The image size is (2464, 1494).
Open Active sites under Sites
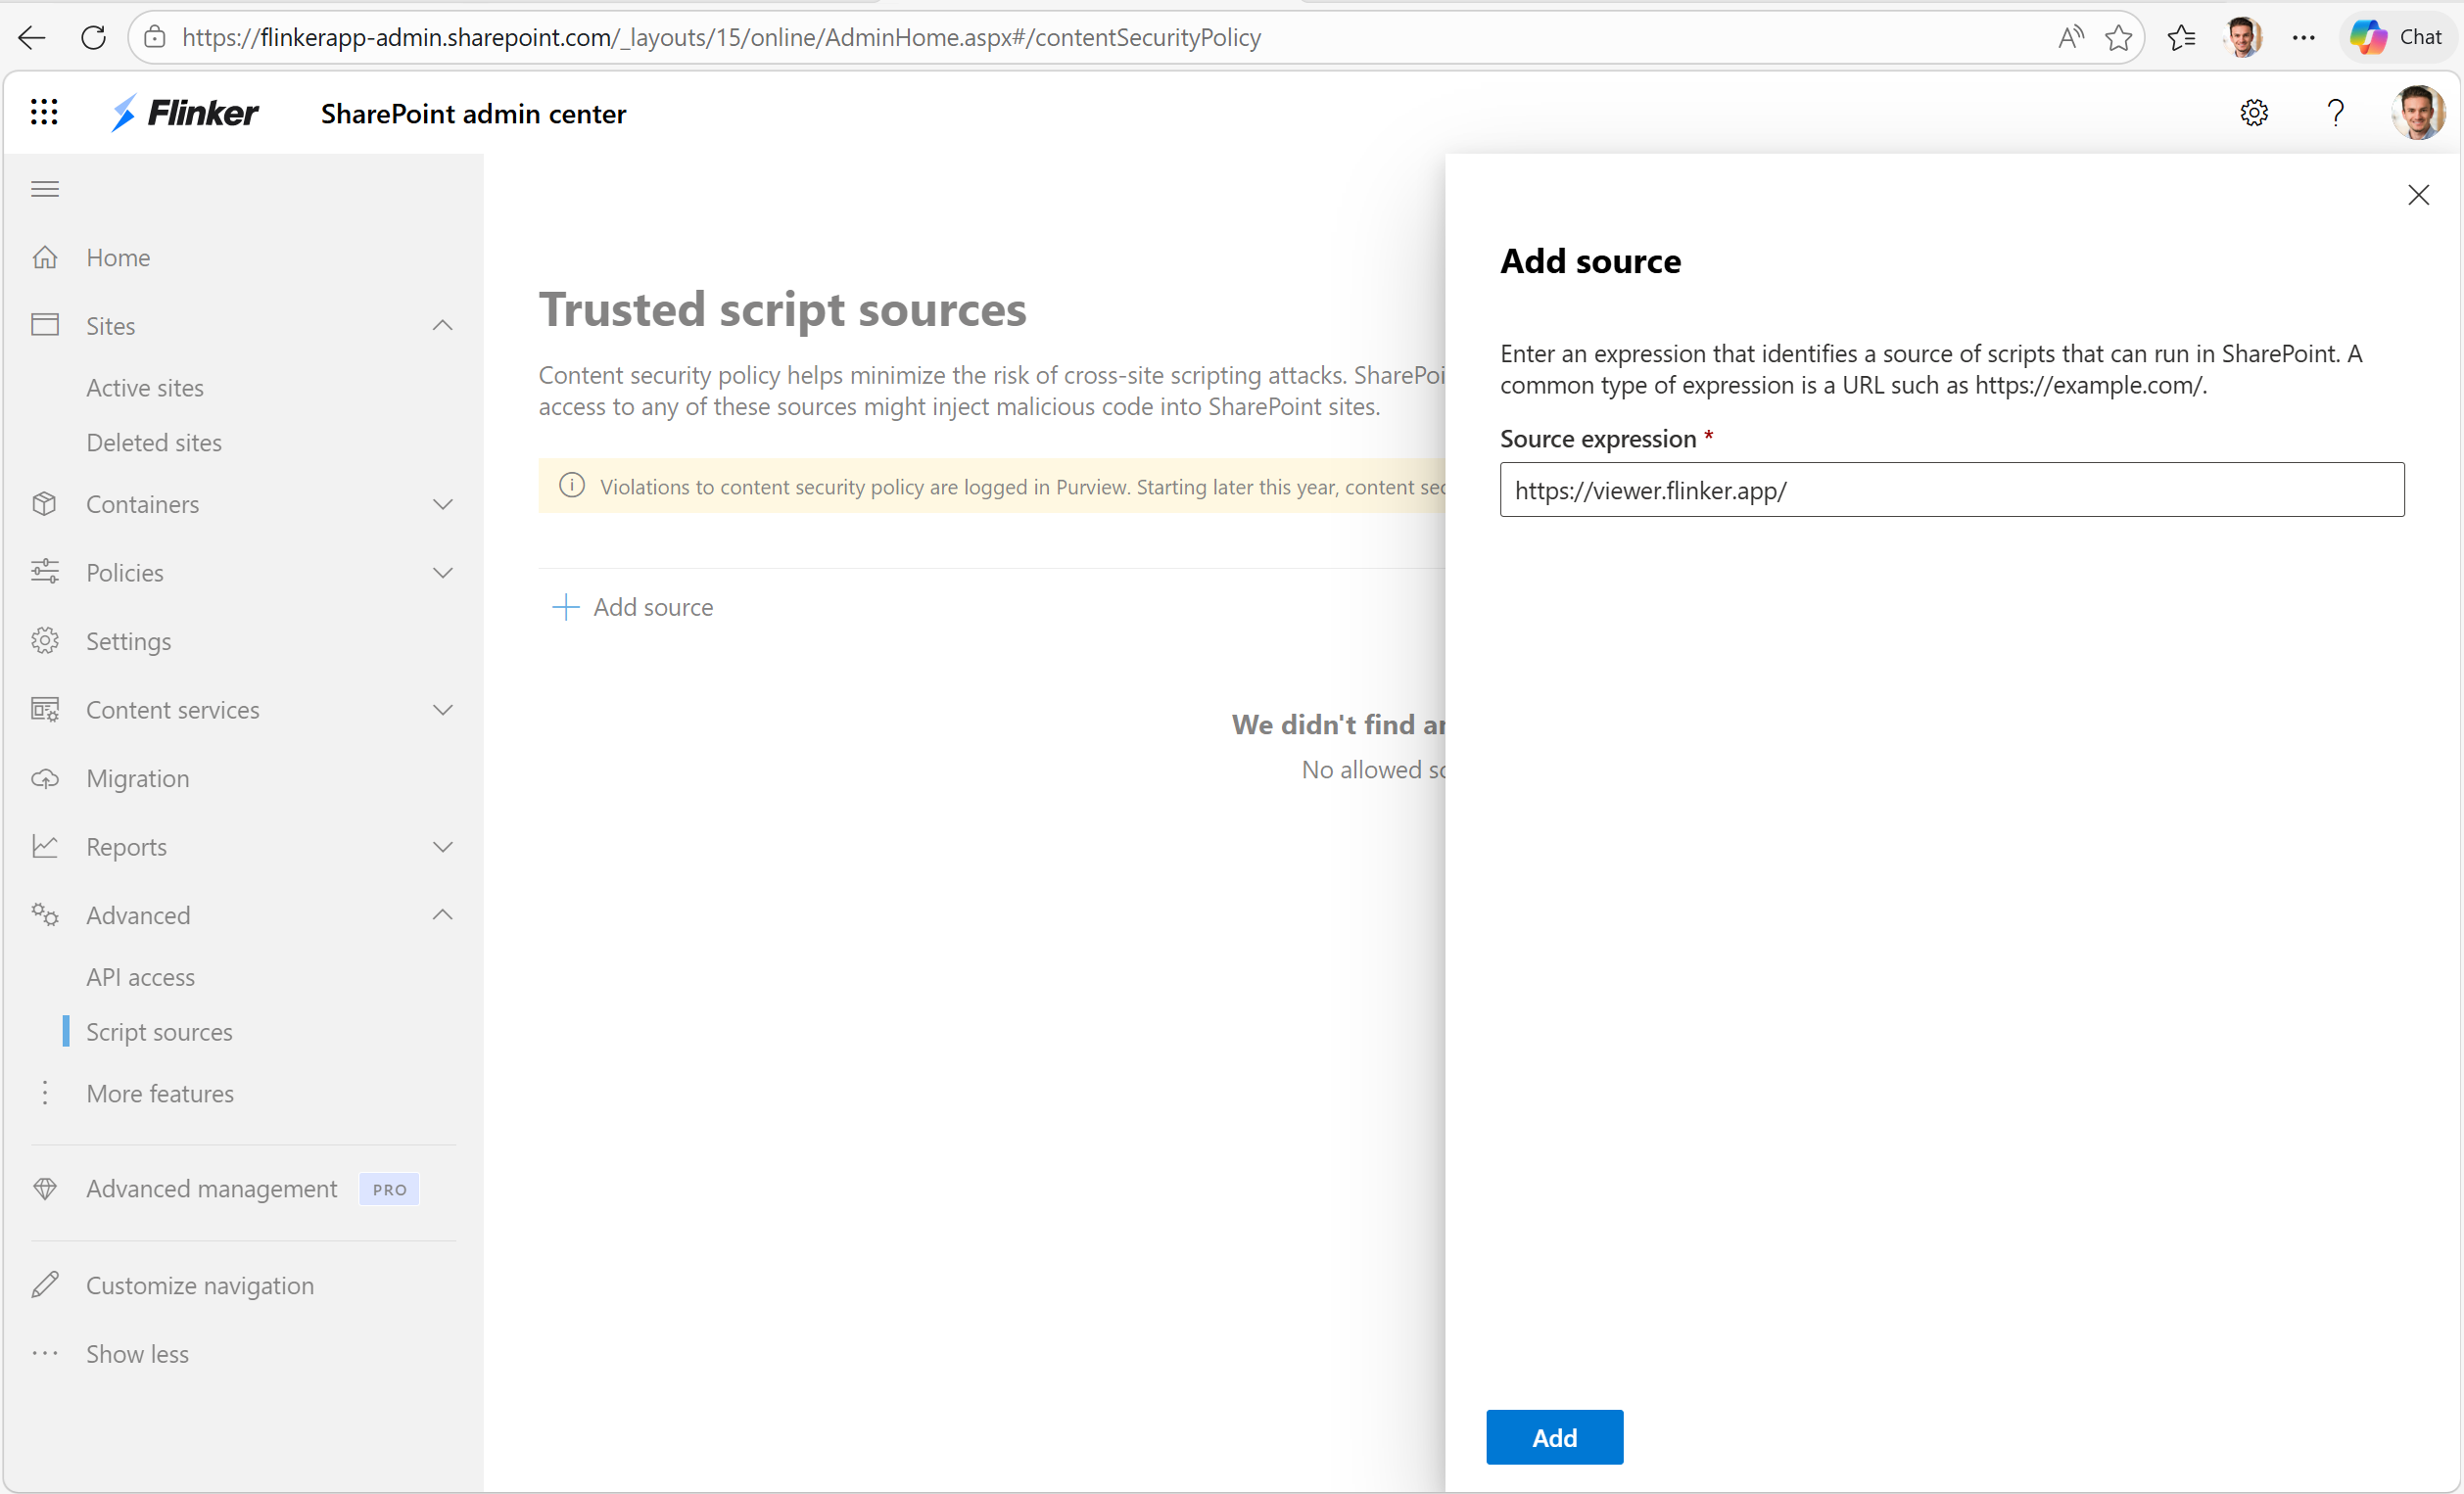point(145,387)
